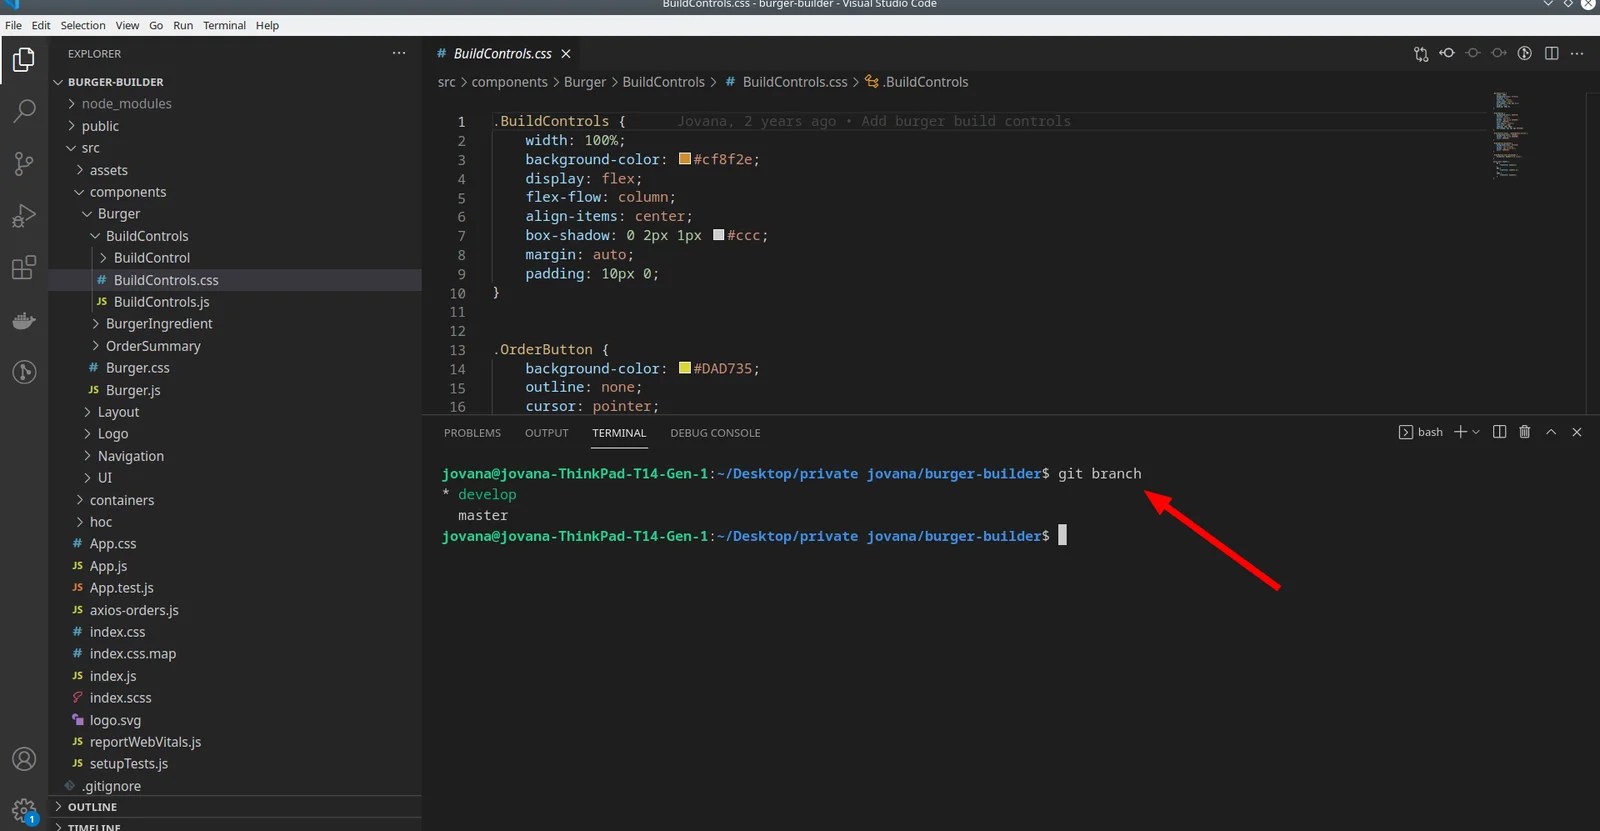Split the terminal

coord(1500,432)
